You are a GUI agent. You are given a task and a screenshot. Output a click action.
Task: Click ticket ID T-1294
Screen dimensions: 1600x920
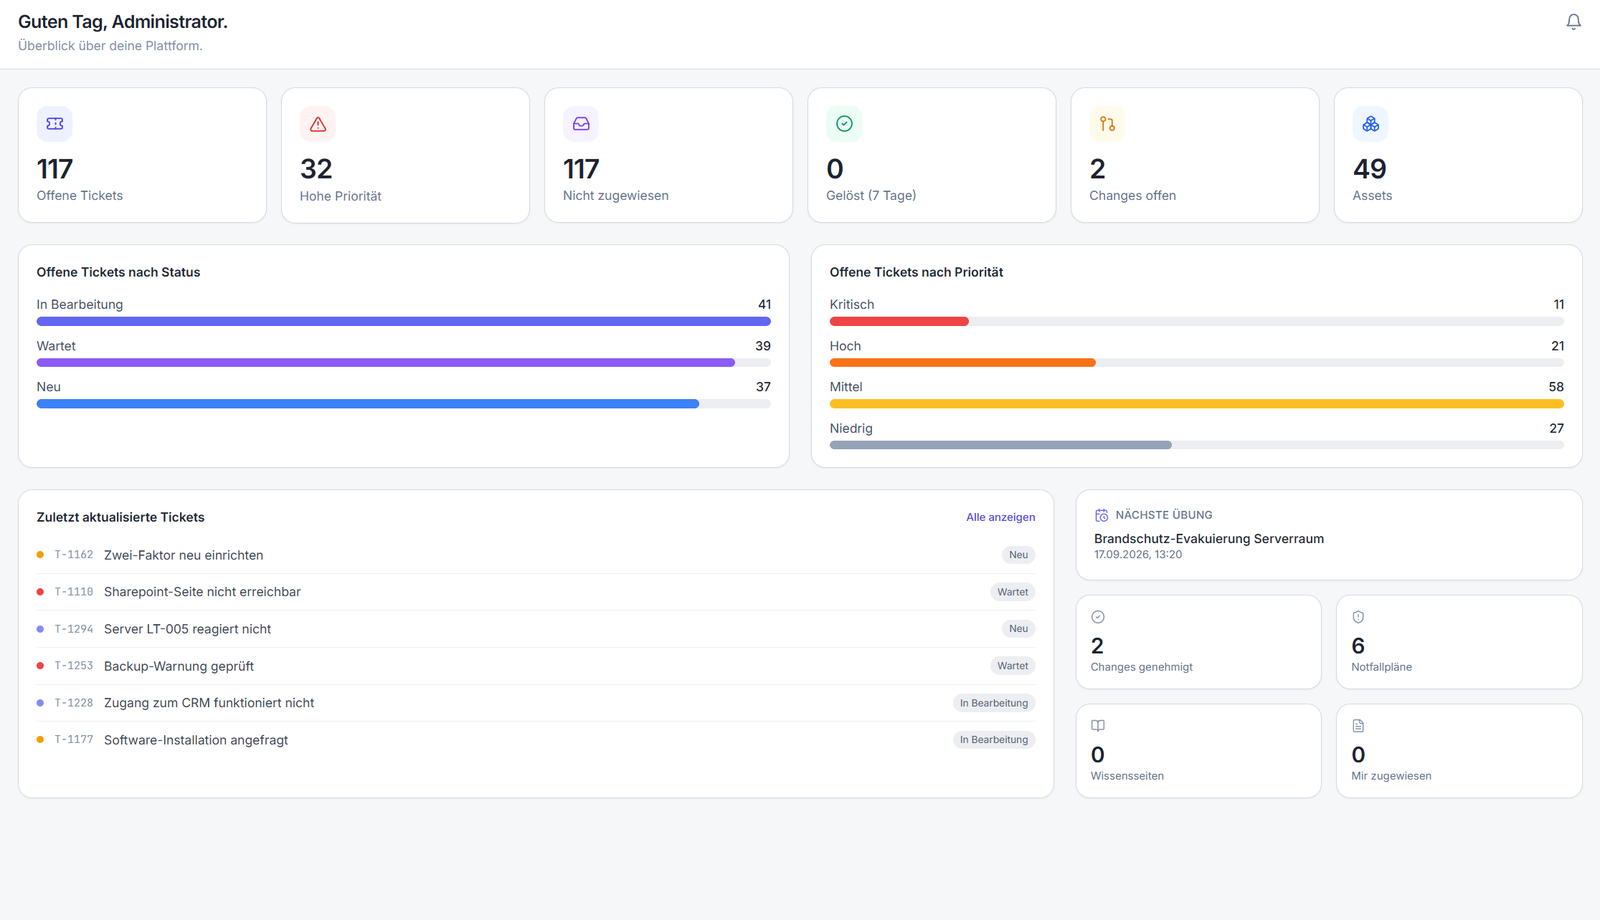(74, 629)
